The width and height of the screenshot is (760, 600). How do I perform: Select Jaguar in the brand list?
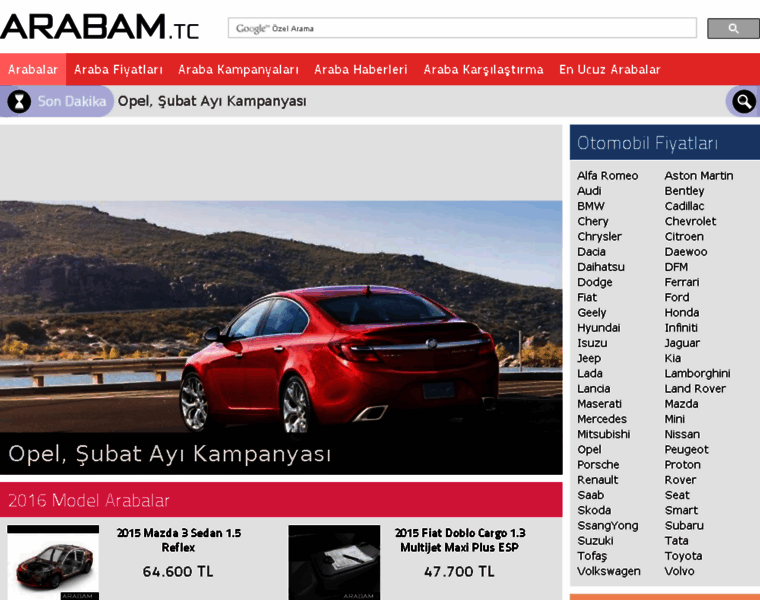682,343
